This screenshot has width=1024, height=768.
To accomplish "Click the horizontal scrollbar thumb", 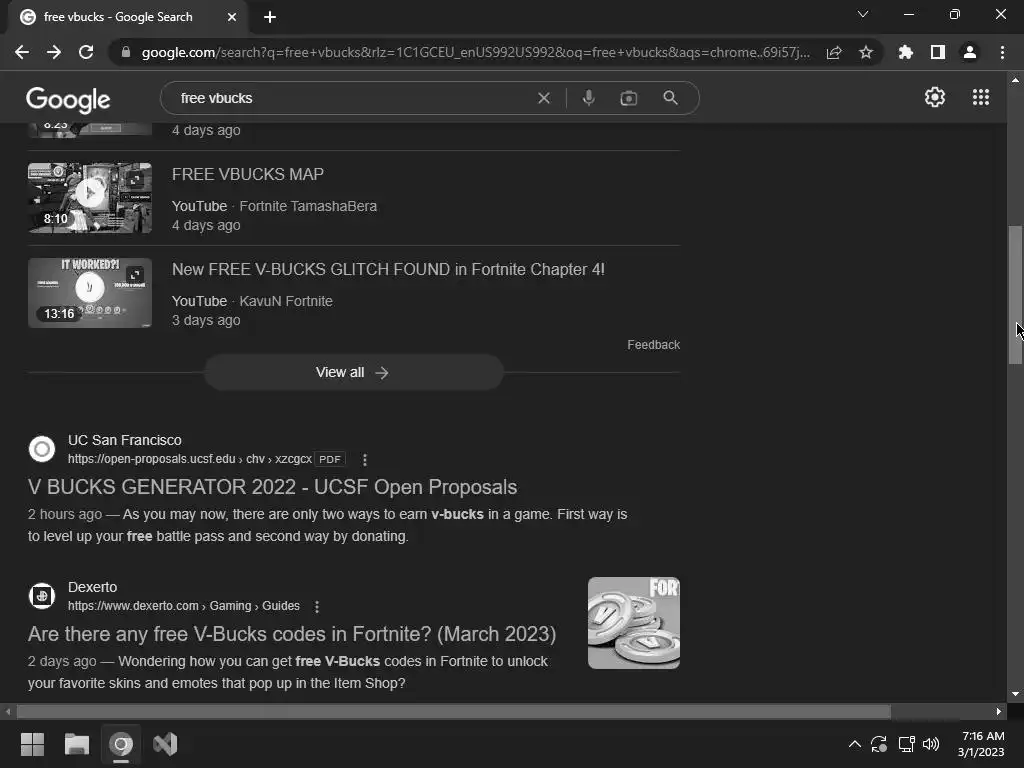I will coord(453,711).
